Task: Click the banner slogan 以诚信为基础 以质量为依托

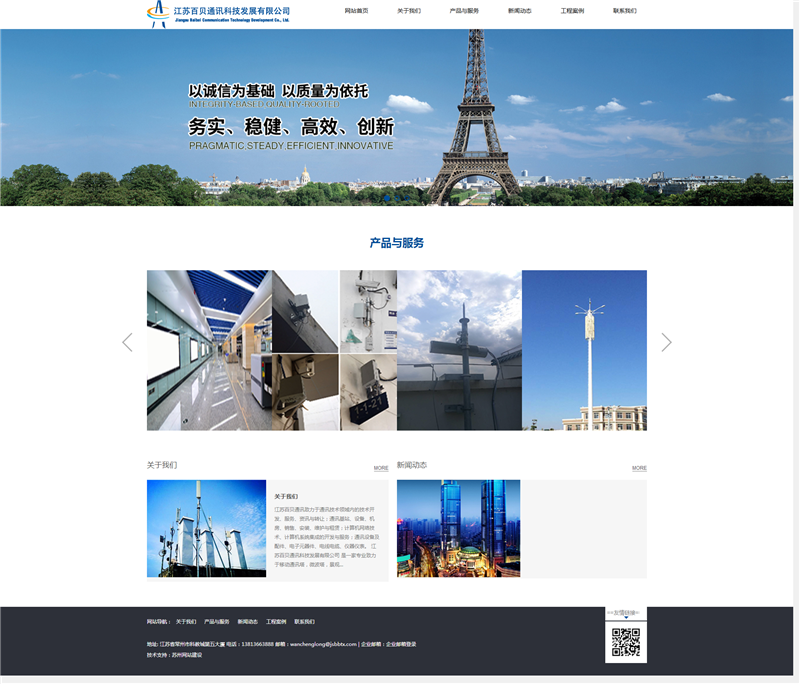Action: pos(279,91)
